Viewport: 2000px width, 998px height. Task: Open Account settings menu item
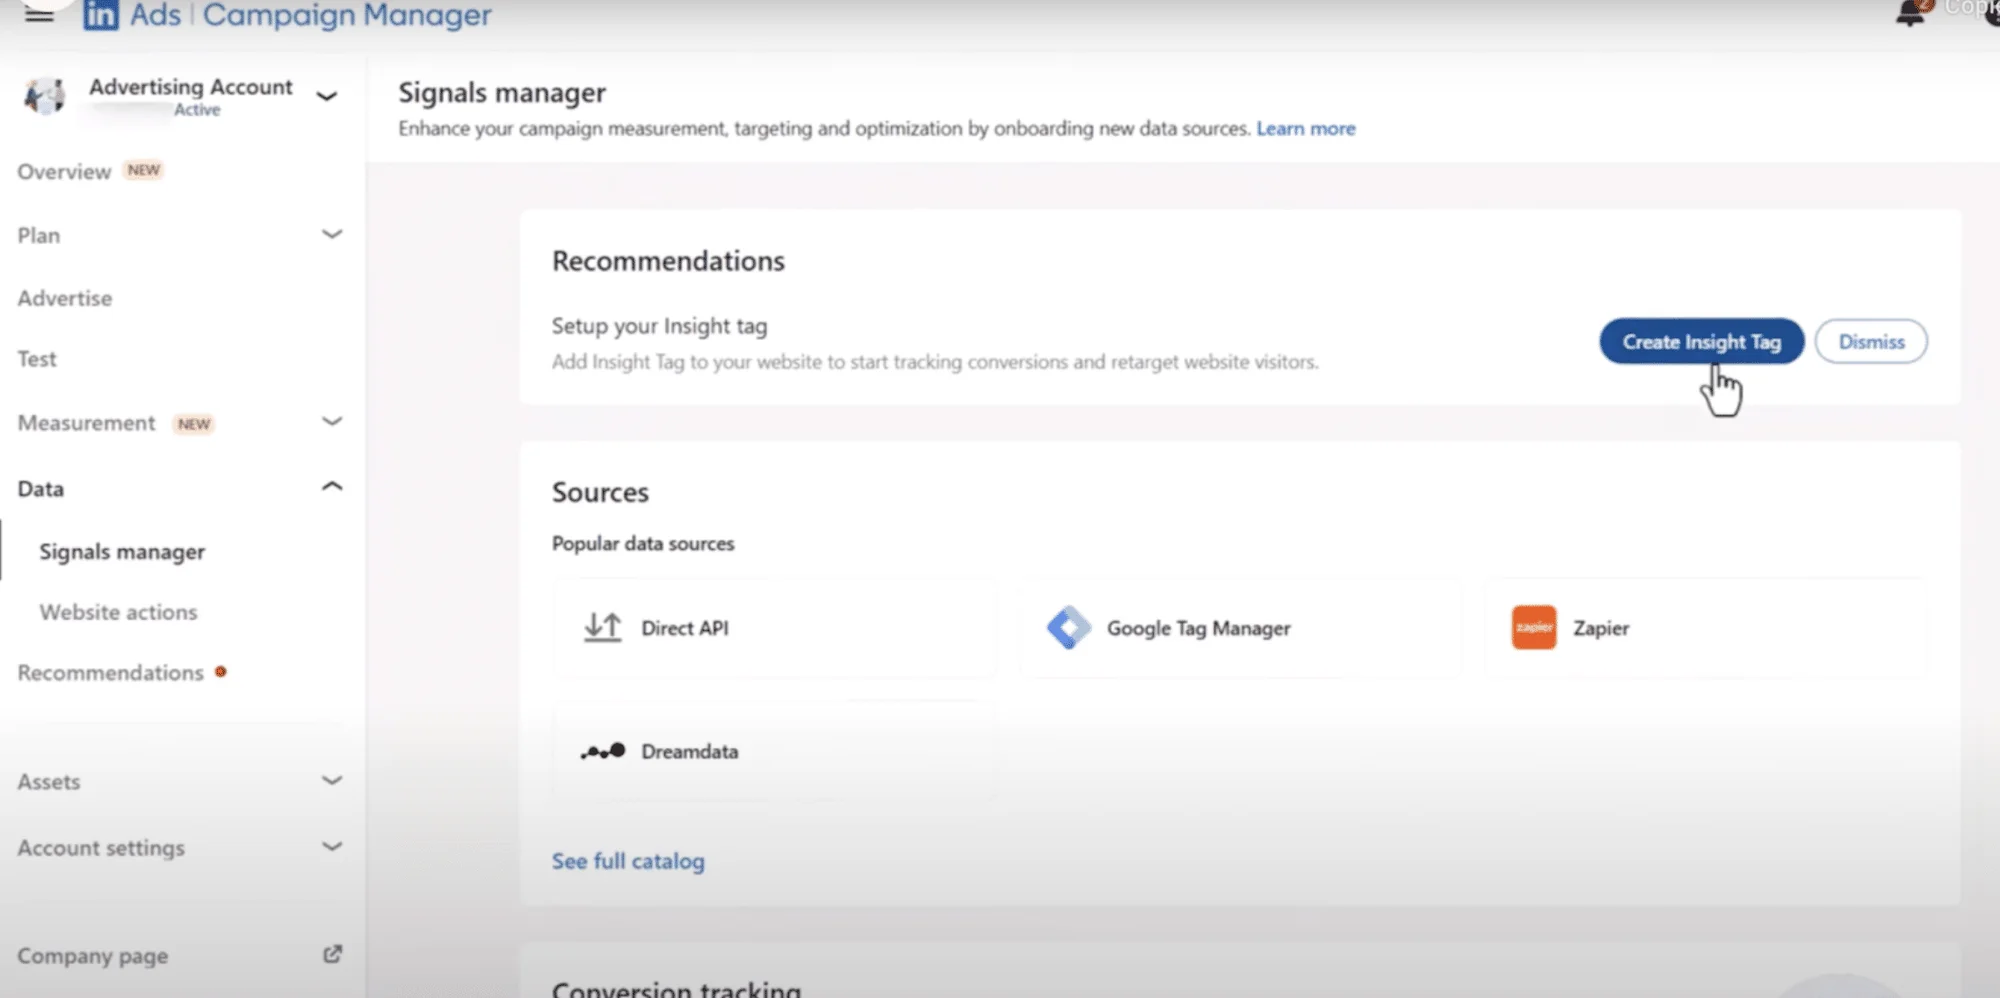coord(101,848)
